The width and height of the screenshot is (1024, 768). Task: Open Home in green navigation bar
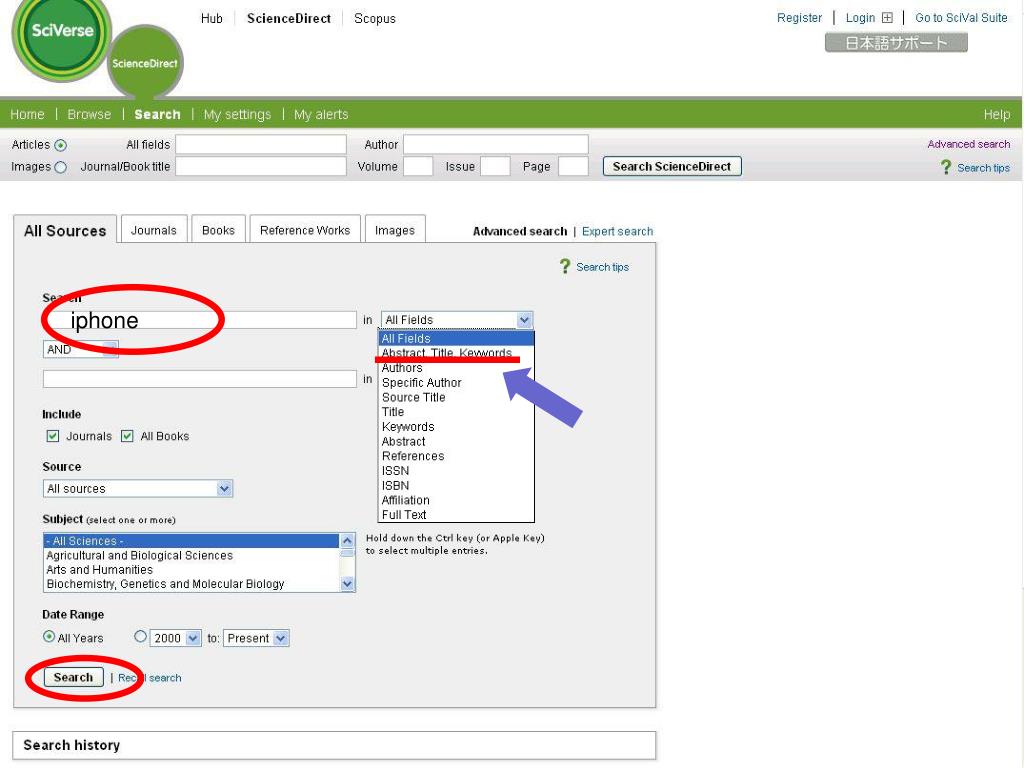click(27, 114)
